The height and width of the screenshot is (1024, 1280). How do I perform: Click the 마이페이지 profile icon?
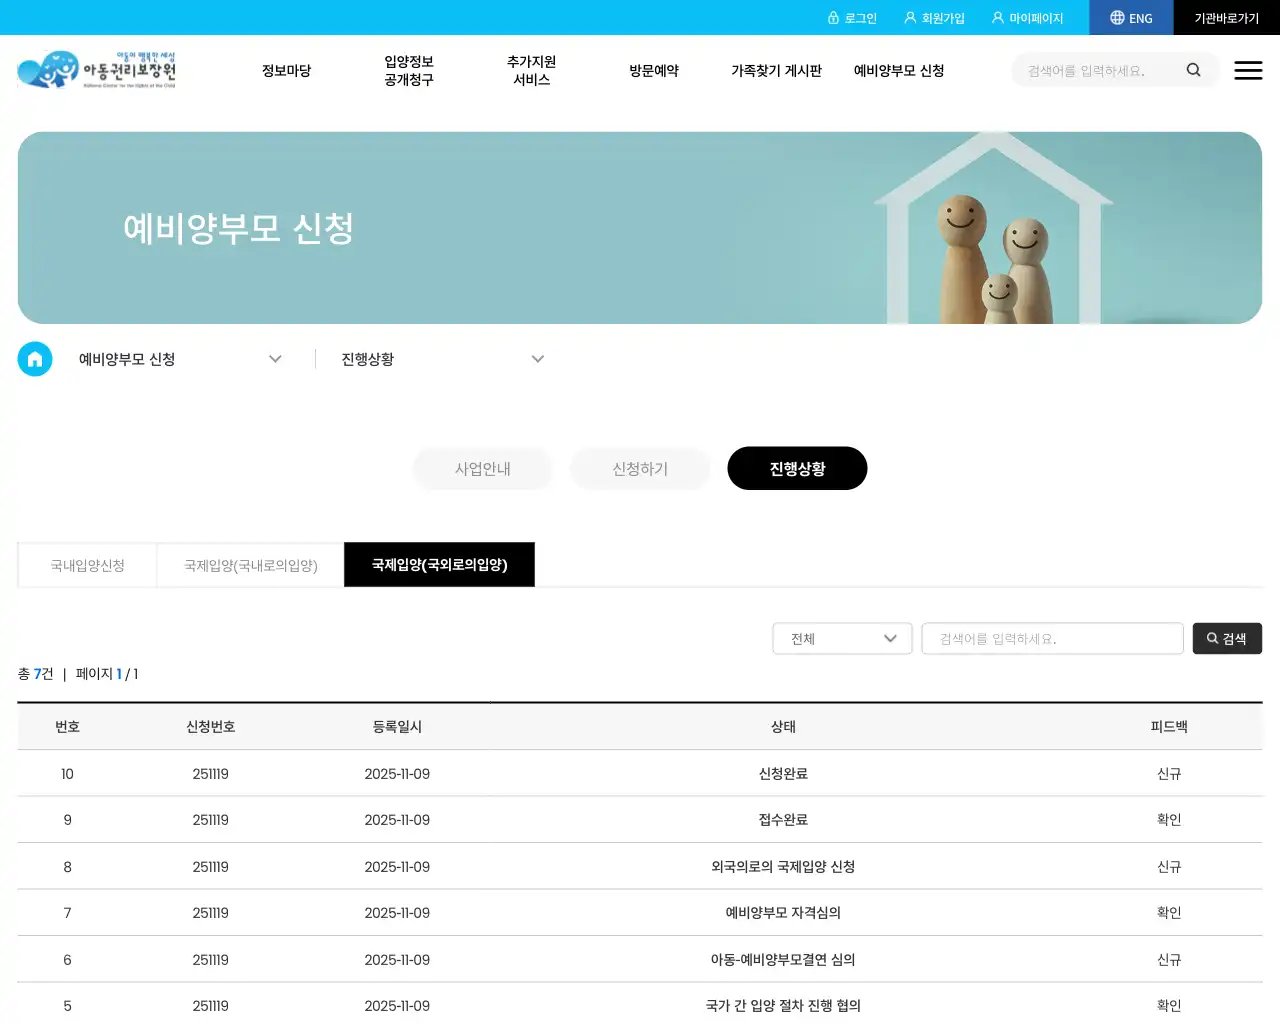point(997,17)
